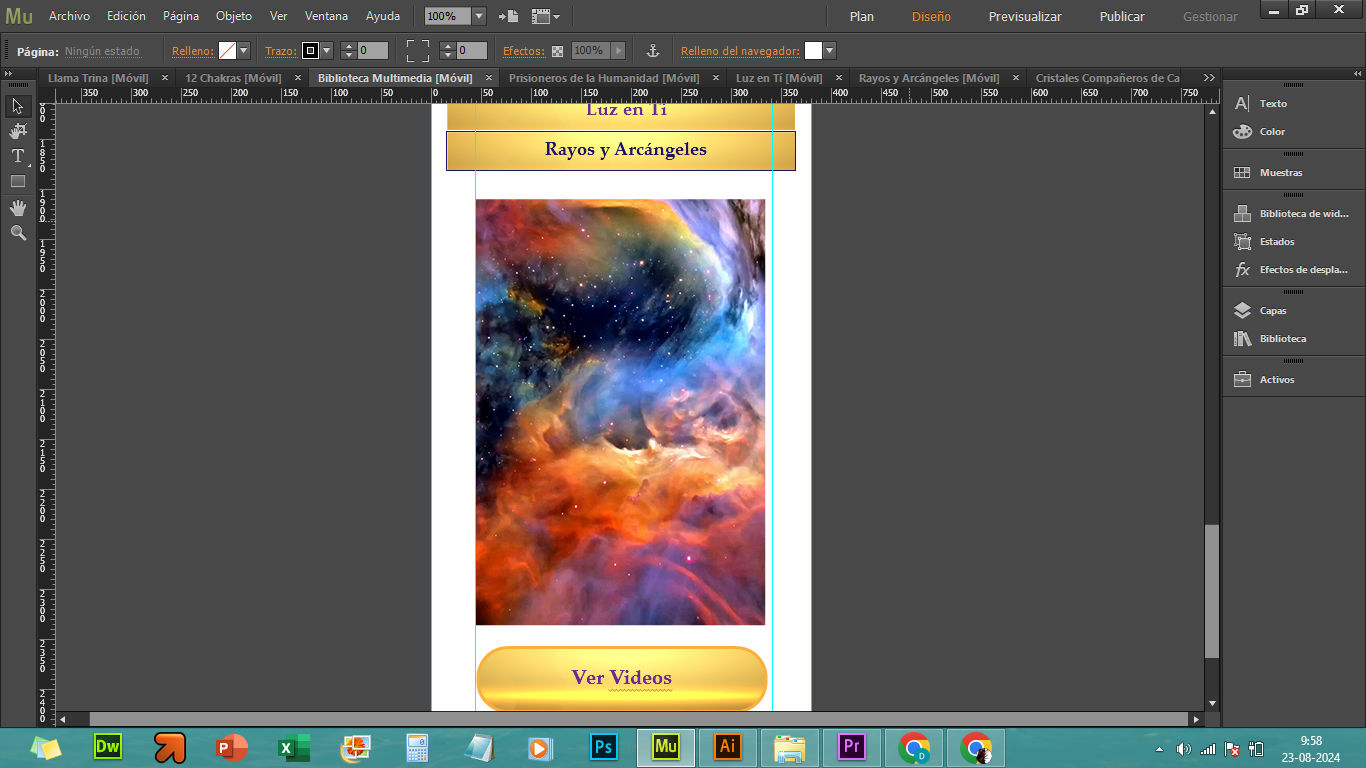The width and height of the screenshot is (1366, 768).
Task: Expand the Trazo stroke color dropdown
Action: [326, 51]
